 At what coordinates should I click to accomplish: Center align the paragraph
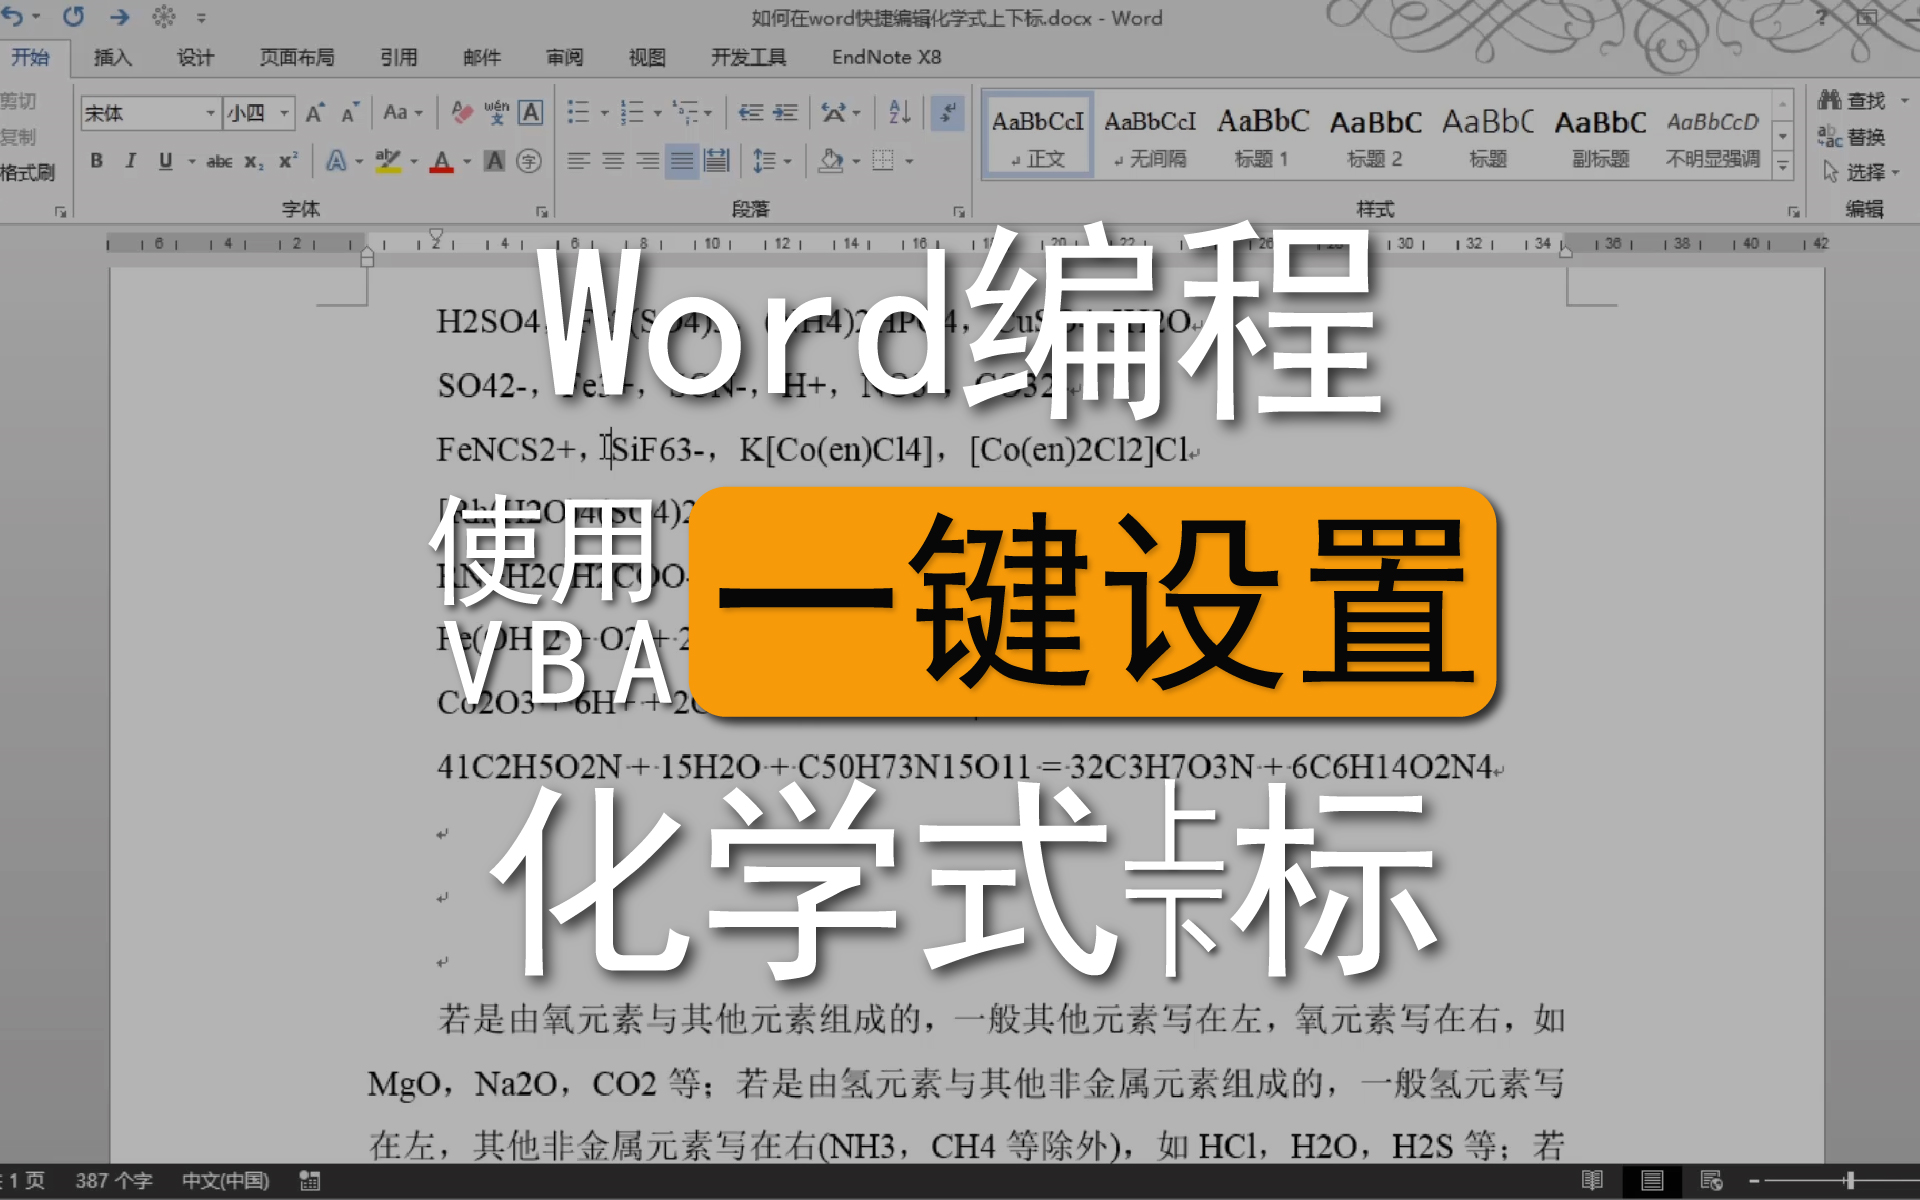pyautogui.click(x=613, y=161)
